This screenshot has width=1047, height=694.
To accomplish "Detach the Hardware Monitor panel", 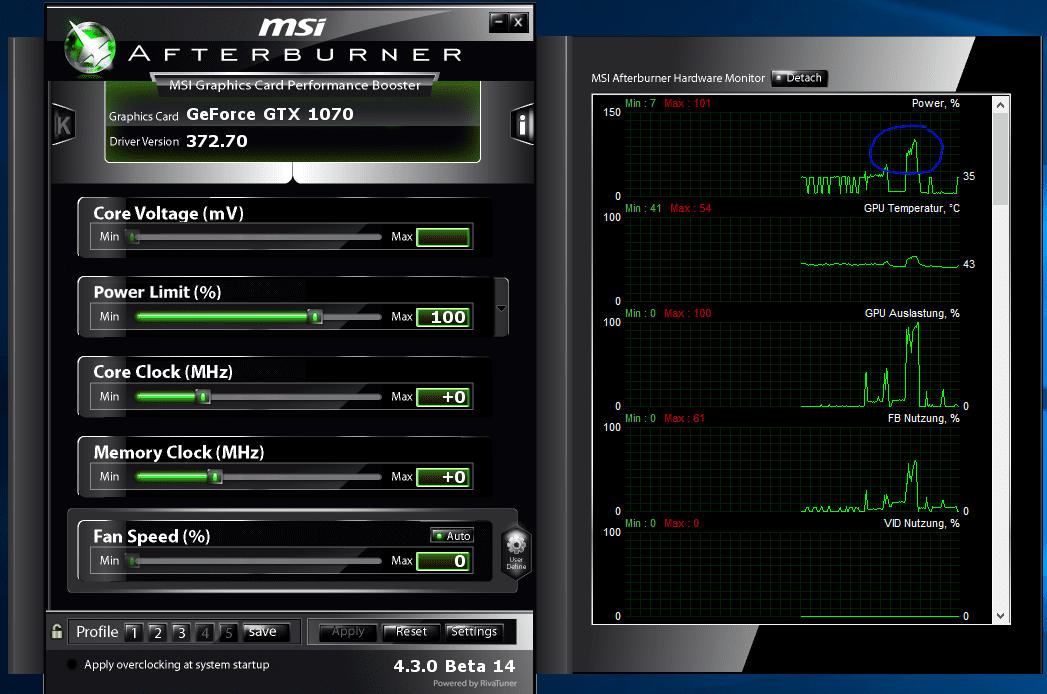I will [799, 78].
